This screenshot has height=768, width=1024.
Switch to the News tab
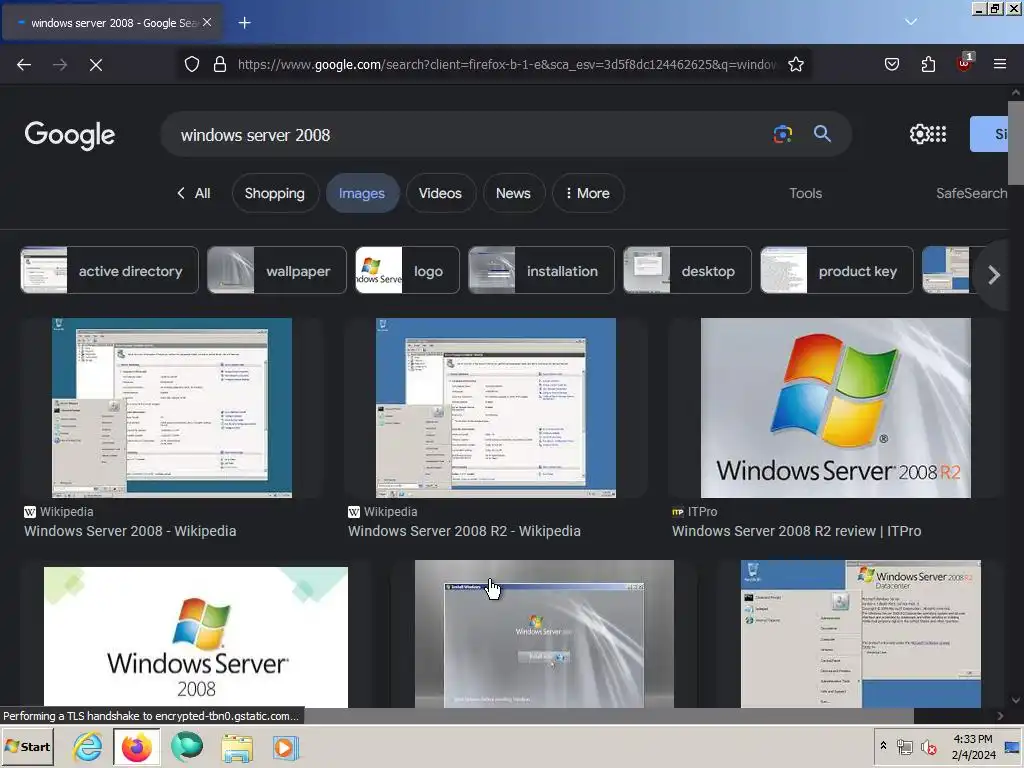[x=513, y=193]
